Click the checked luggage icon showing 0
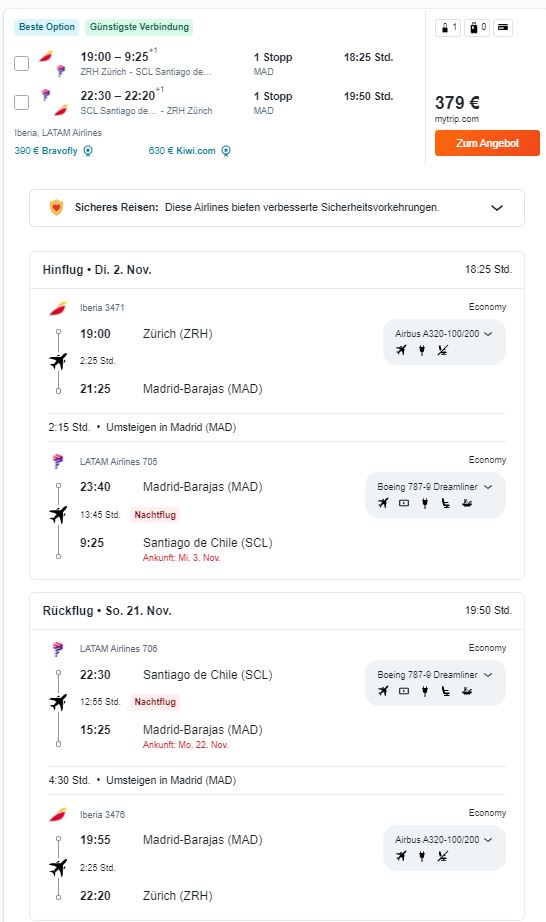 477,28
